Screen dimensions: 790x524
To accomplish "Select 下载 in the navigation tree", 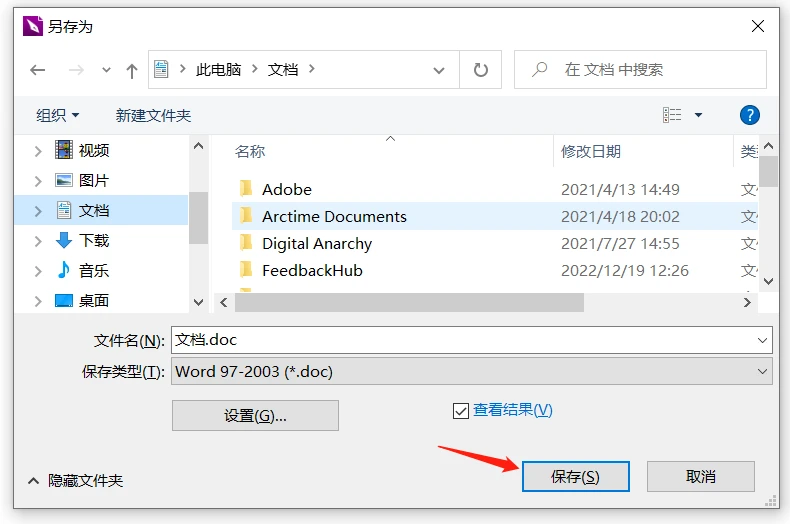I will click(x=94, y=240).
